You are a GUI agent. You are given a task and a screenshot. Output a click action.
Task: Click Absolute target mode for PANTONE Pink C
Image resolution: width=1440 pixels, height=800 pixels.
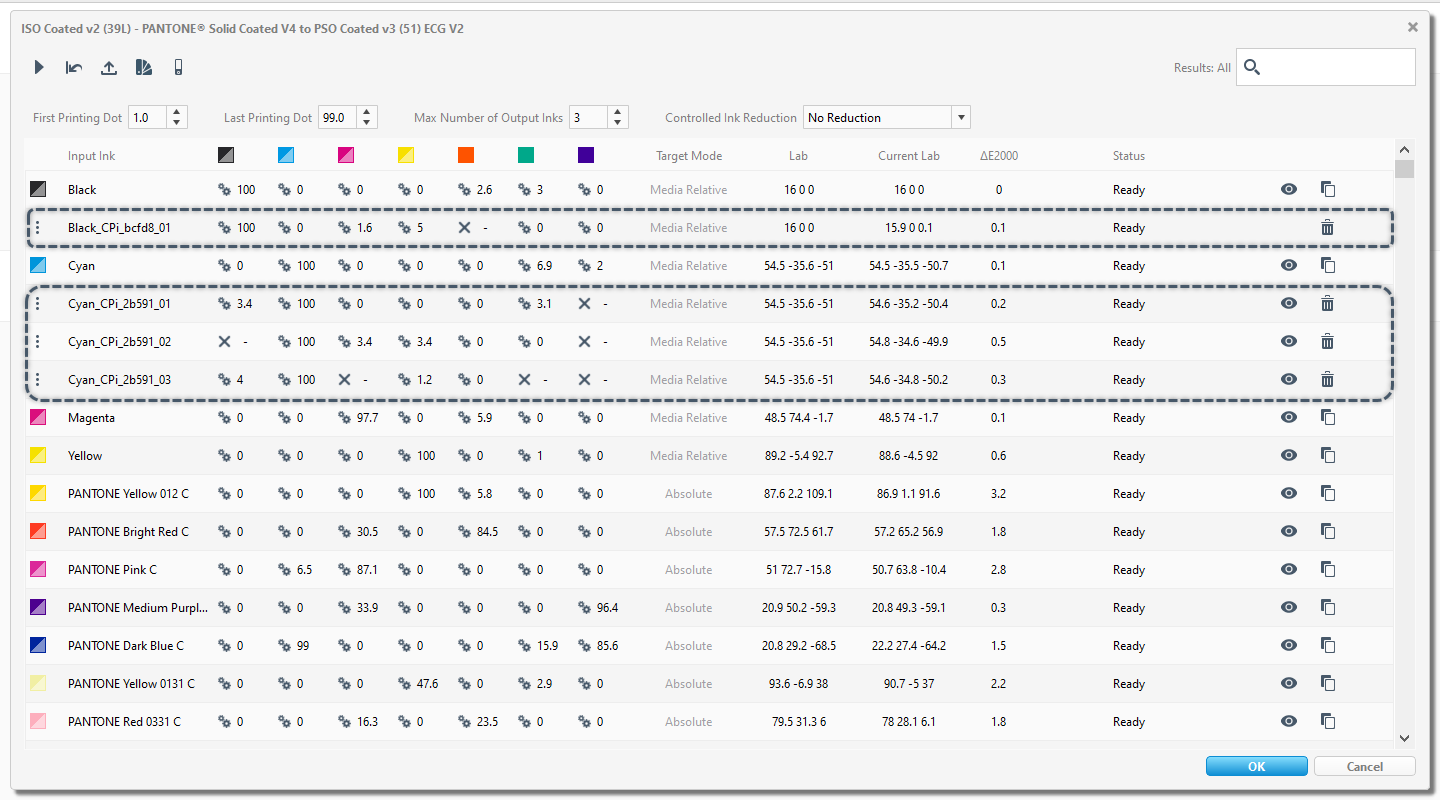pos(689,569)
